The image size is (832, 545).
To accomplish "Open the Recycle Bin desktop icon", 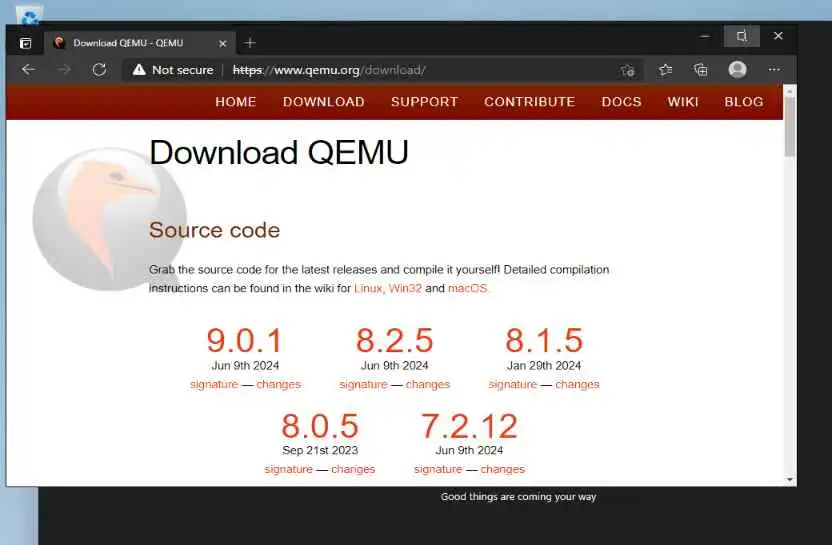I will pyautogui.click(x=29, y=15).
